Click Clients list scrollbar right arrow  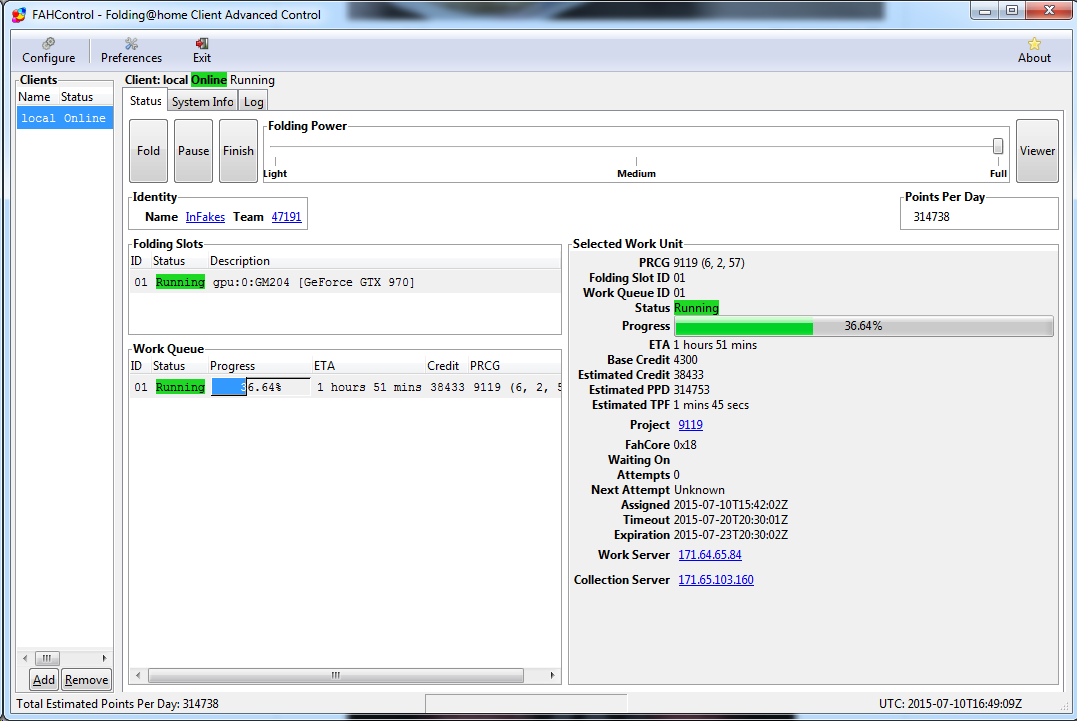pos(104,658)
